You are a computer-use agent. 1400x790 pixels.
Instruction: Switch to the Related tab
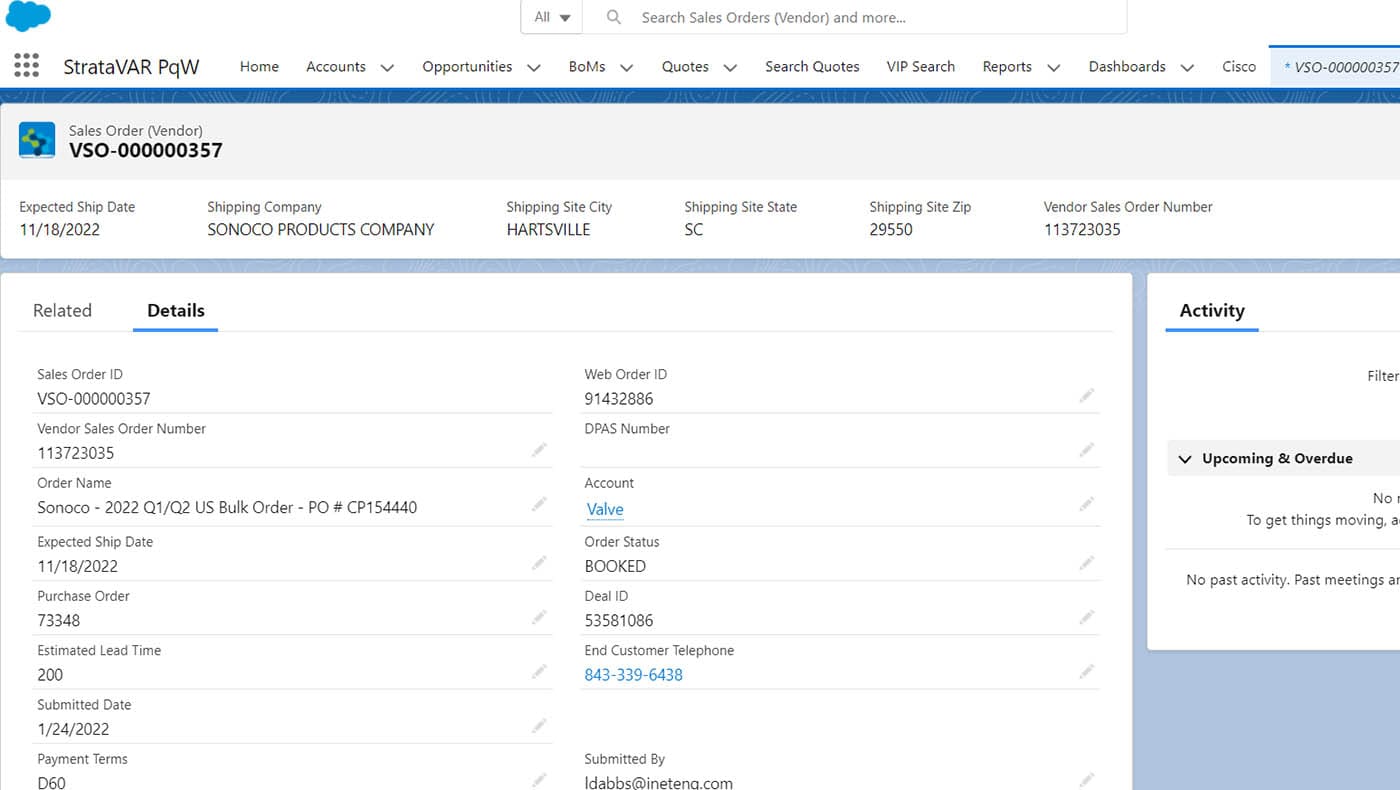coord(62,310)
